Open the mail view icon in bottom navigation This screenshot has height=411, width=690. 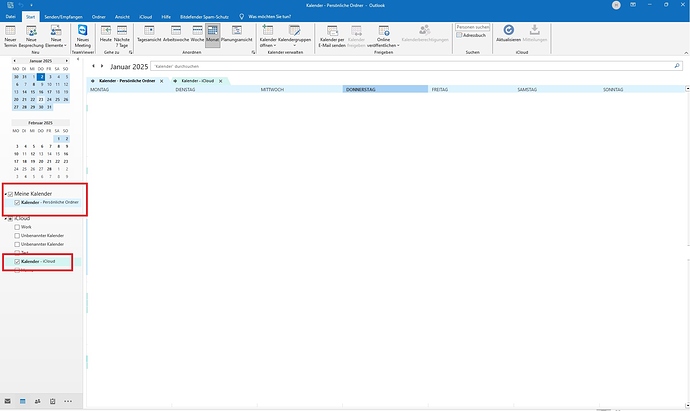point(7,401)
